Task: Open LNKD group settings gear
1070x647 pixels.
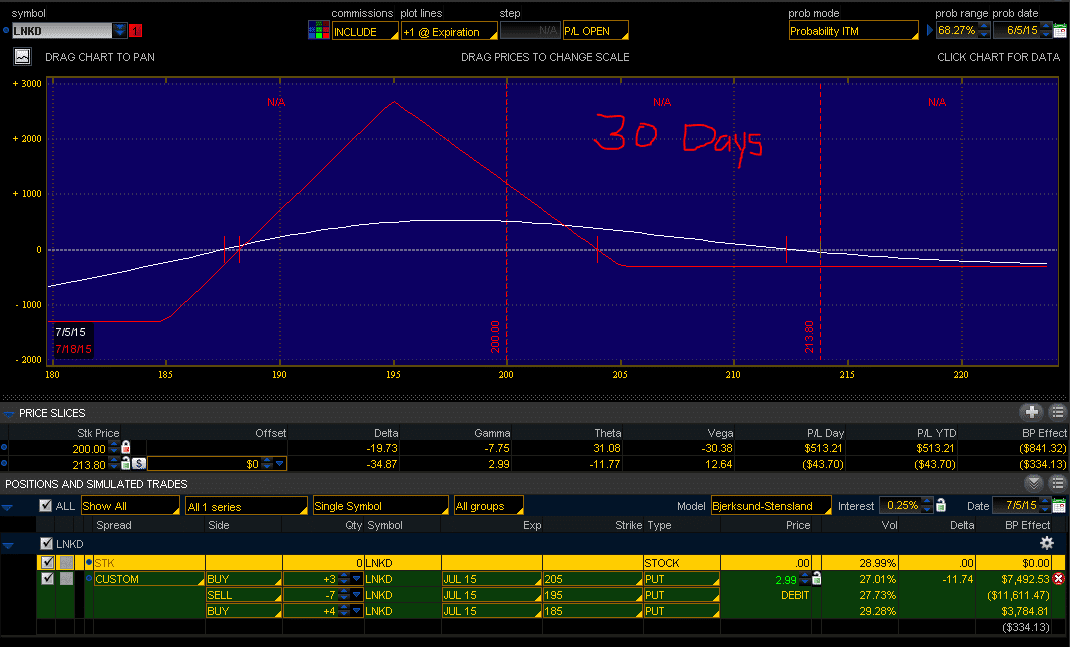Action: click(1046, 543)
